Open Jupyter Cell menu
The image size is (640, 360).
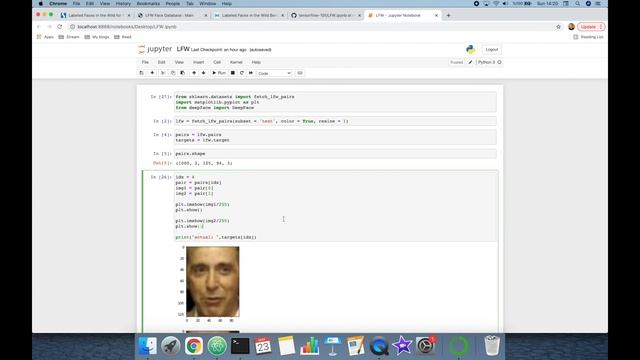217,62
